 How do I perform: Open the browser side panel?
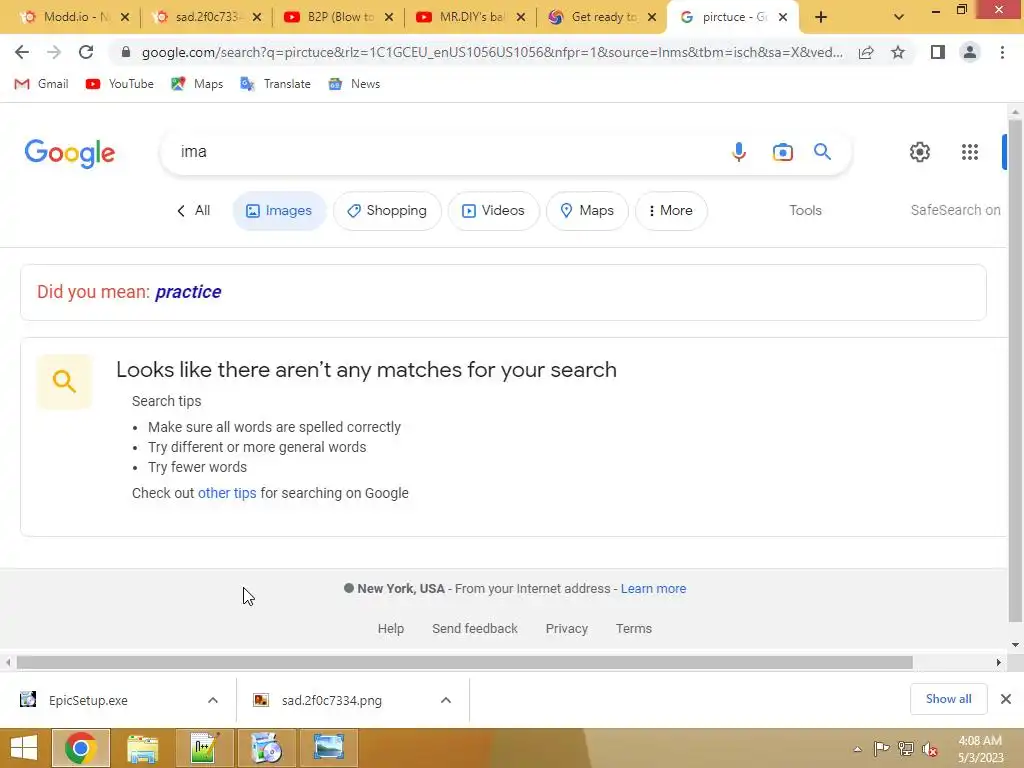(x=938, y=52)
